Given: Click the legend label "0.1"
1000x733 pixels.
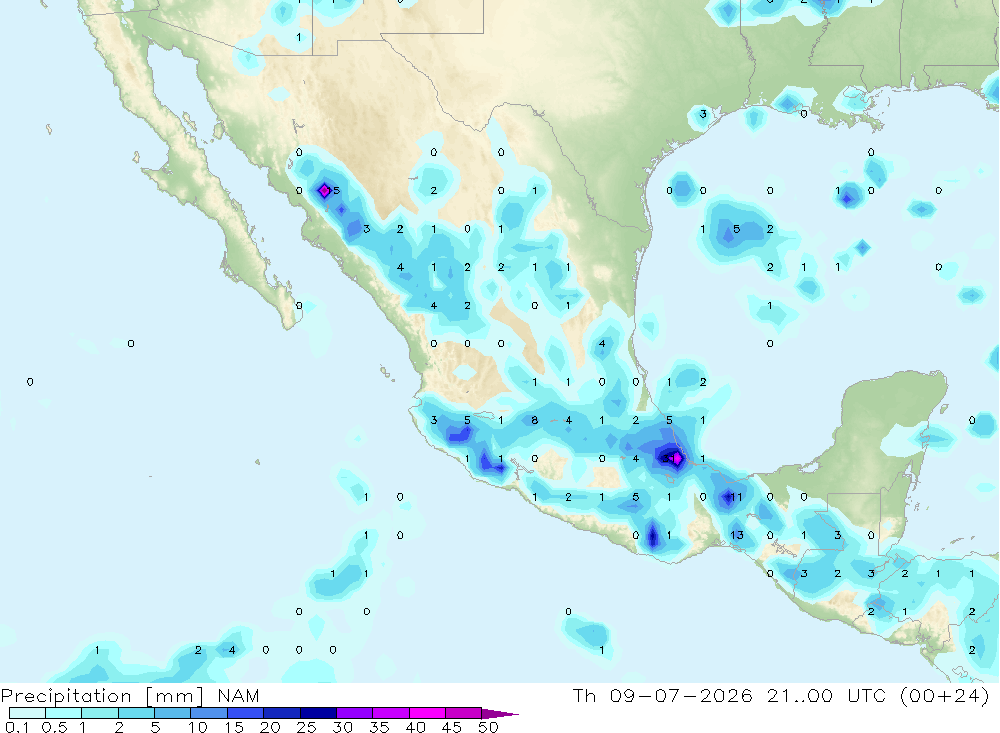Looking at the screenshot, I should (x=17, y=727).
